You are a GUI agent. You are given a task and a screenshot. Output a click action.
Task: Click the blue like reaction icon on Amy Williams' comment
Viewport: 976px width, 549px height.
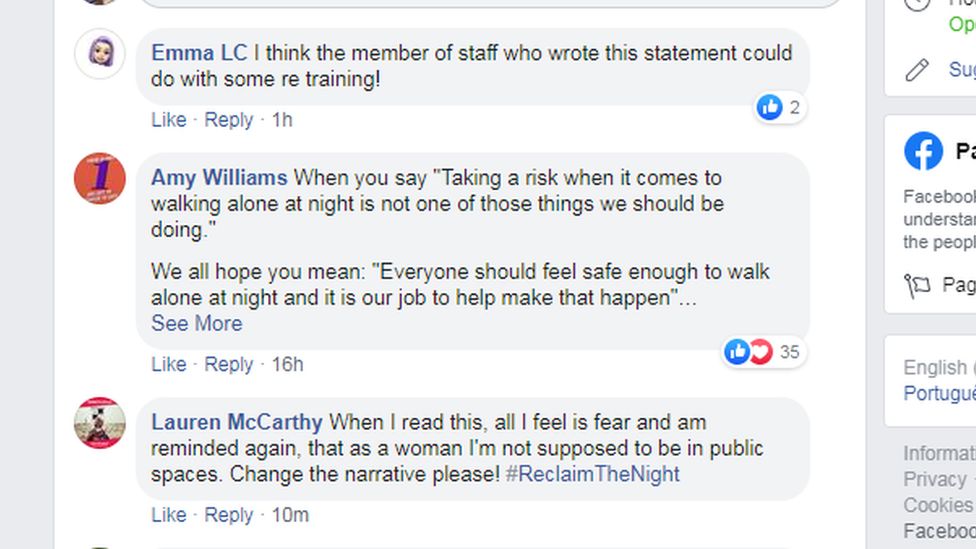(737, 351)
